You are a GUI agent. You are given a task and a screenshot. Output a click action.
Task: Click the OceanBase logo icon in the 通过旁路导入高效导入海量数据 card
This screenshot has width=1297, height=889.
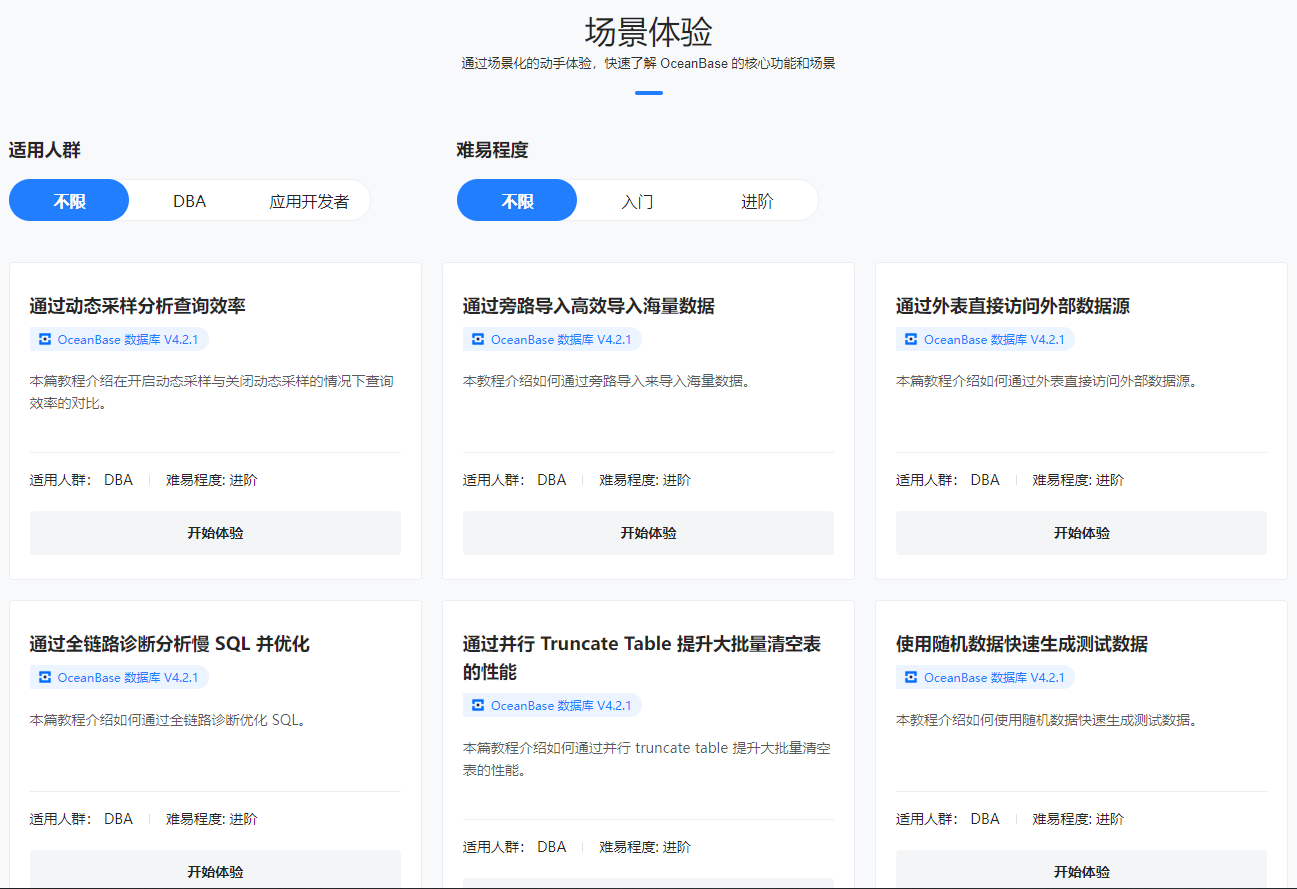coord(477,340)
